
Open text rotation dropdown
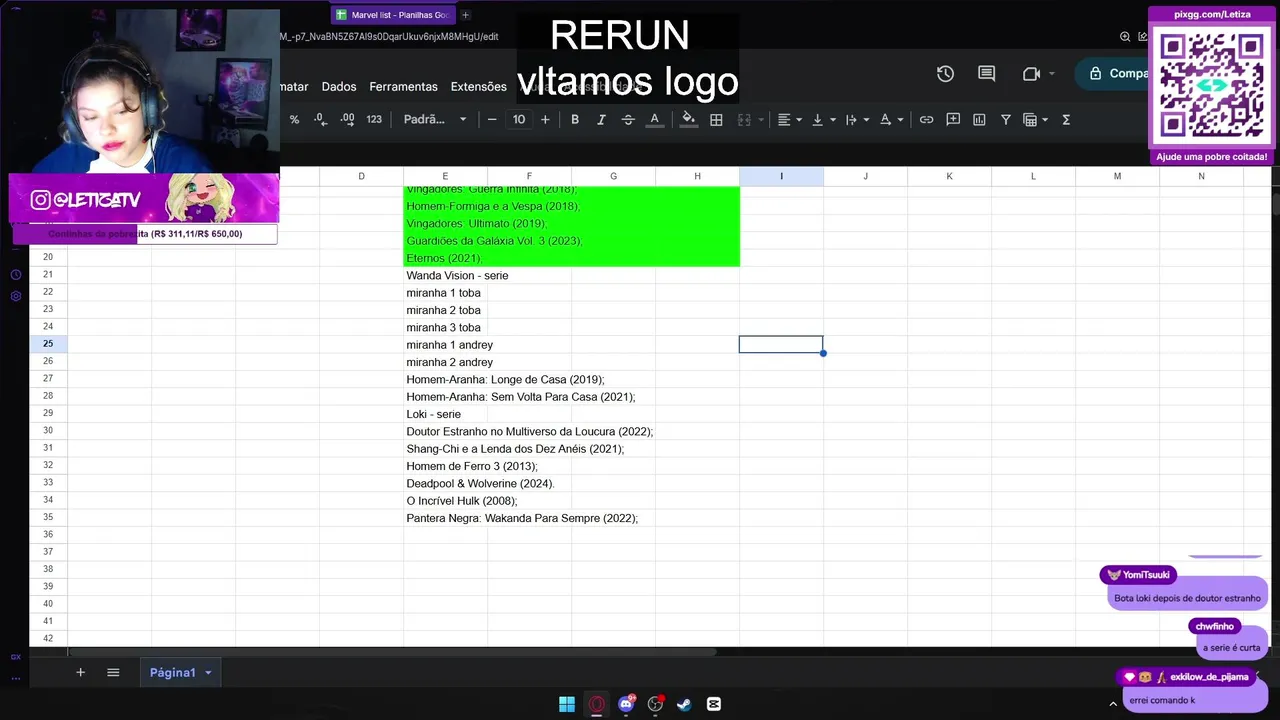(890, 119)
